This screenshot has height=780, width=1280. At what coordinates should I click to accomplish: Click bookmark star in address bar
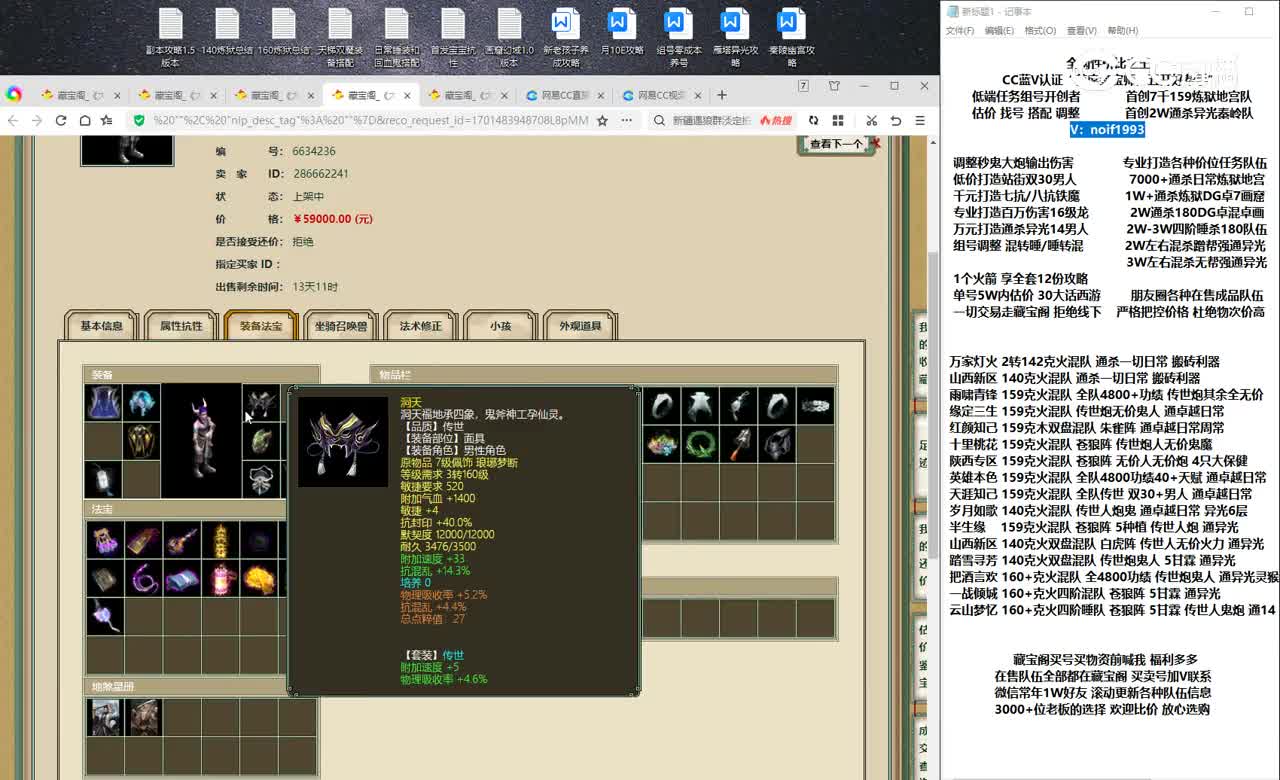click(602, 120)
